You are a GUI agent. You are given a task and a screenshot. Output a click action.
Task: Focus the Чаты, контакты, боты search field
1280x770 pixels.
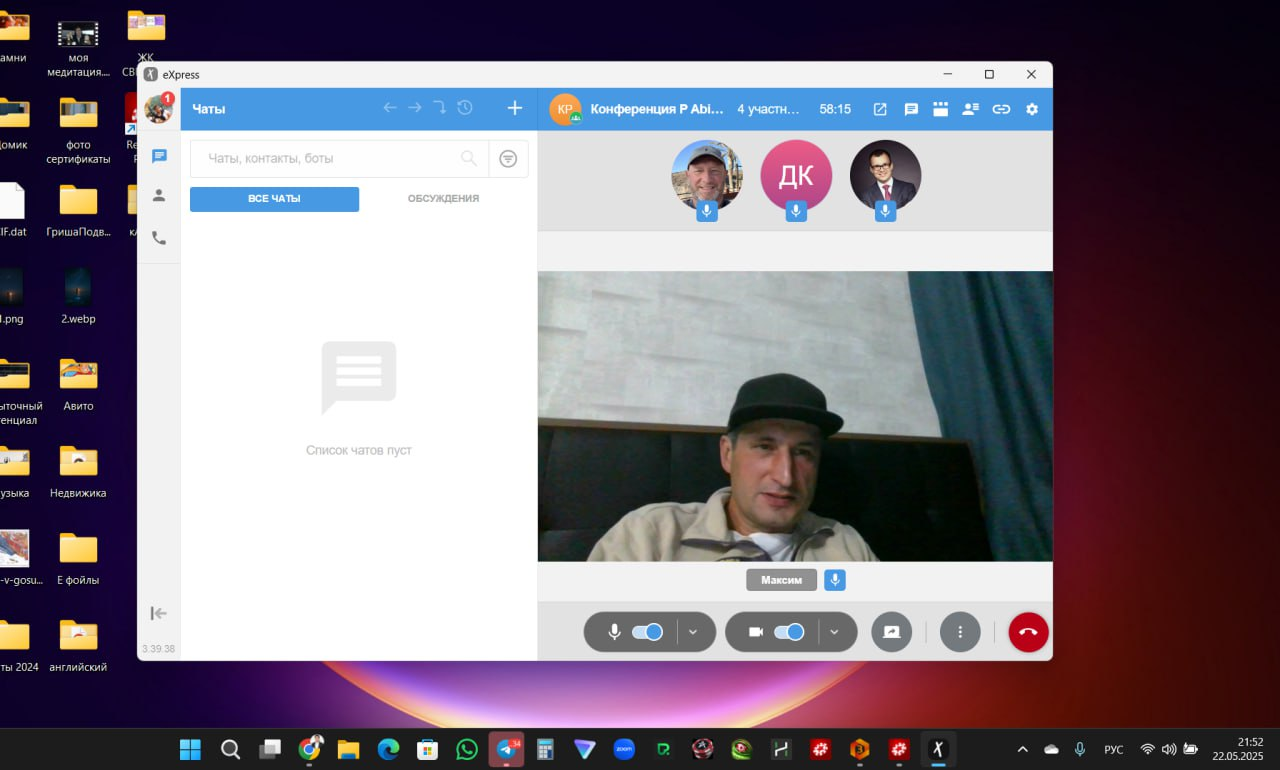point(339,158)
